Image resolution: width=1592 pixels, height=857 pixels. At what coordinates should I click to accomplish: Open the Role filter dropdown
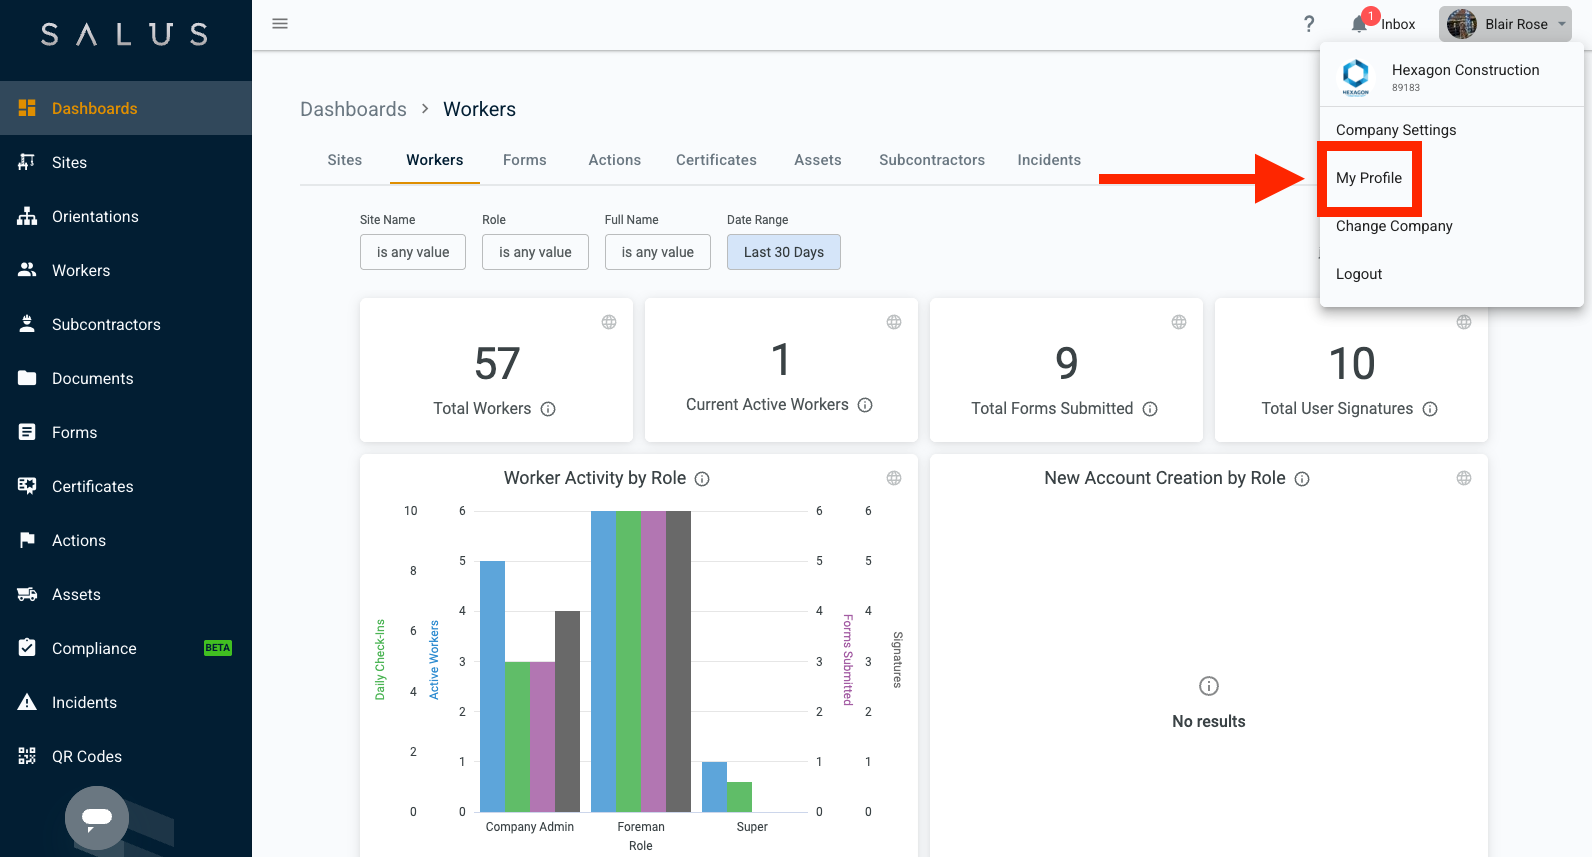pyautogui.click(x=535, y=252)
